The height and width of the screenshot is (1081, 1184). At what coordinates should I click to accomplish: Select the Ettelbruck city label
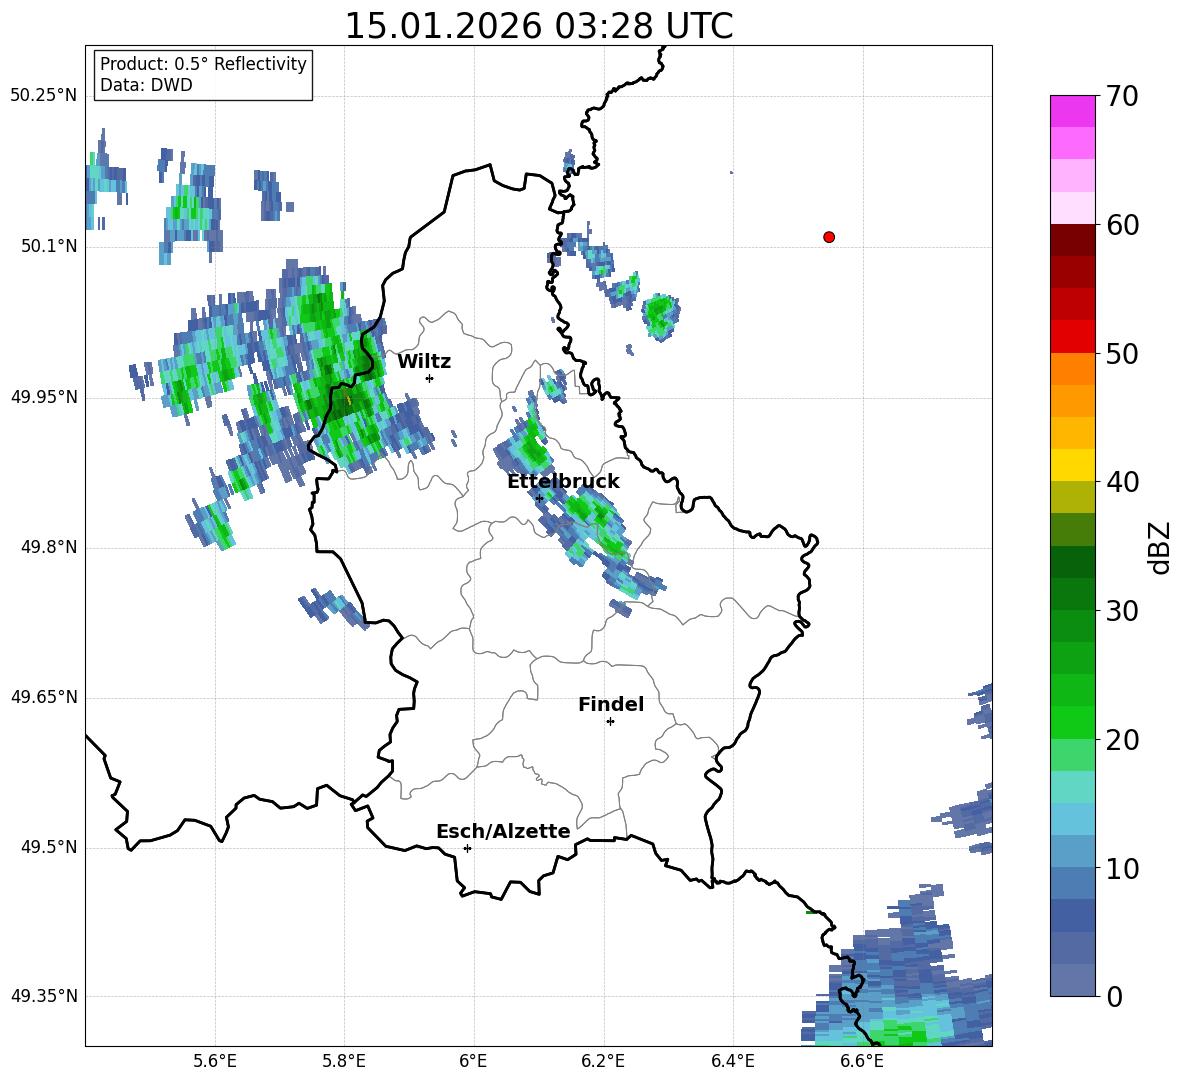click(x=563, y=482)
